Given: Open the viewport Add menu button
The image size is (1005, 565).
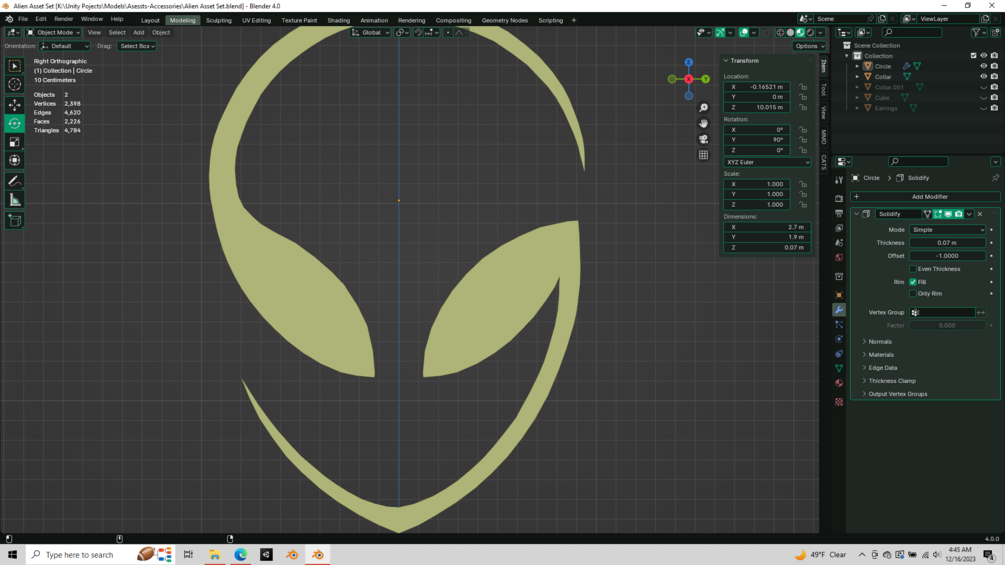Looking at the screenshot, I should 138,33.
